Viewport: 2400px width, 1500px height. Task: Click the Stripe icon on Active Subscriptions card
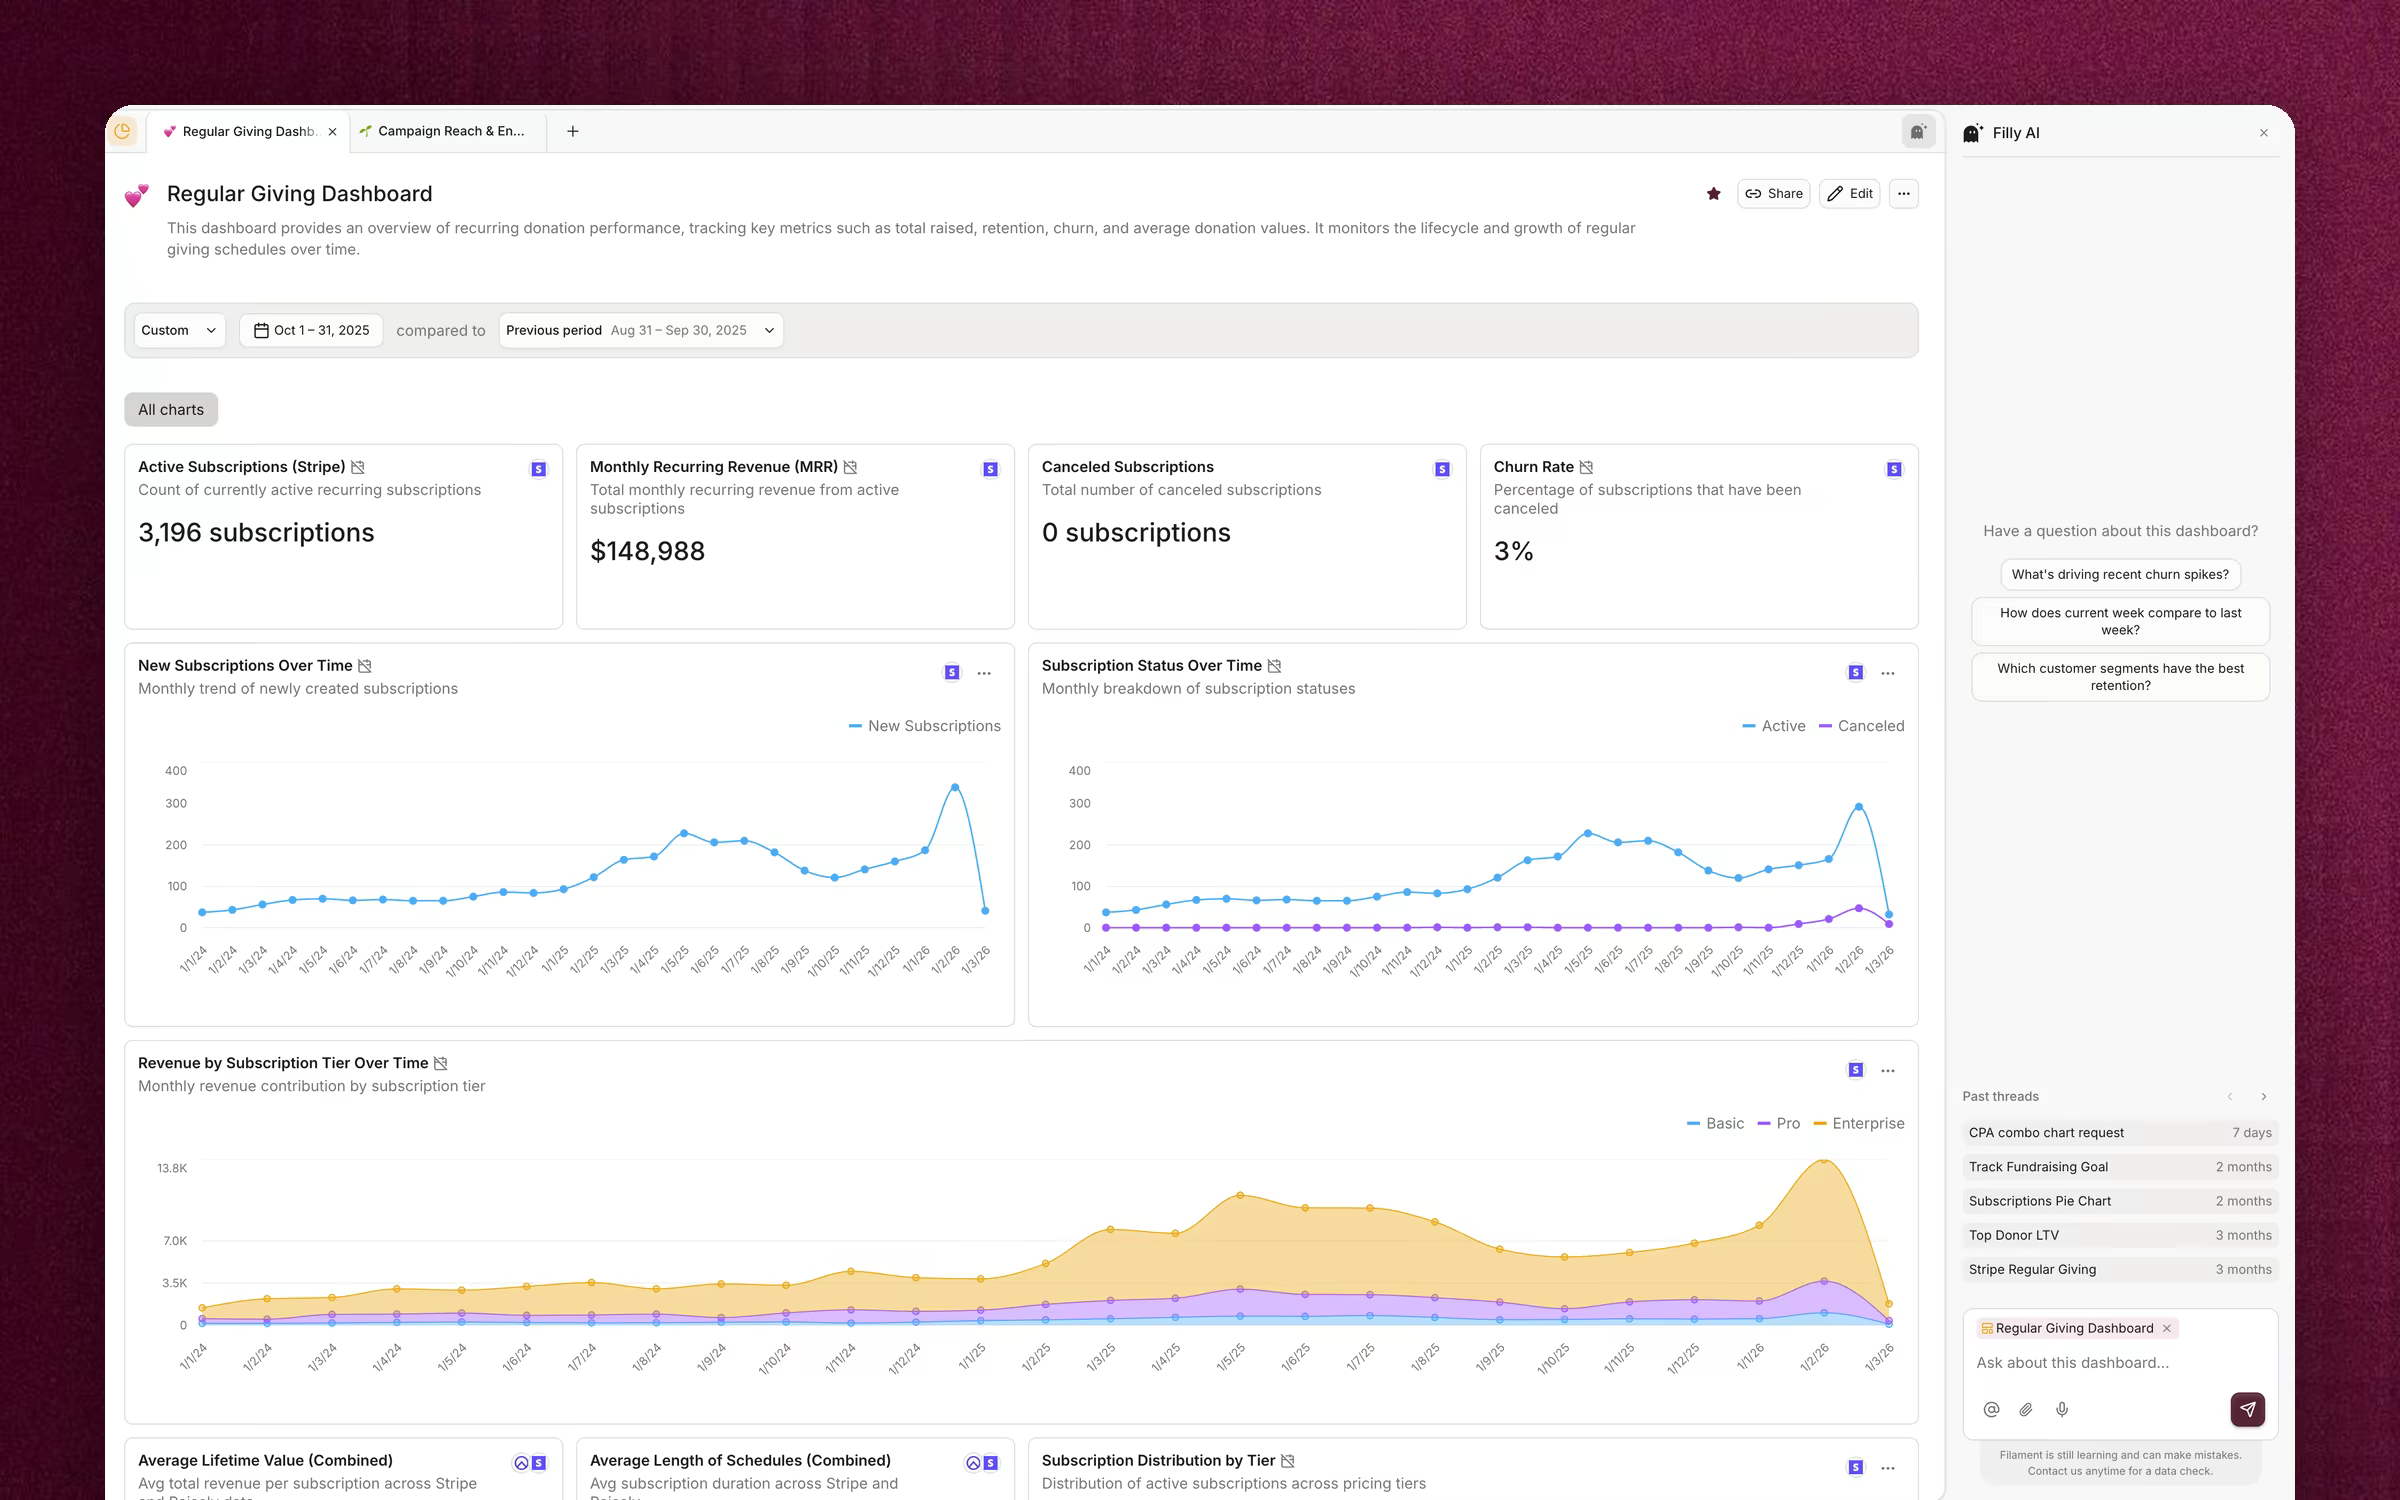tap(539, 469)
